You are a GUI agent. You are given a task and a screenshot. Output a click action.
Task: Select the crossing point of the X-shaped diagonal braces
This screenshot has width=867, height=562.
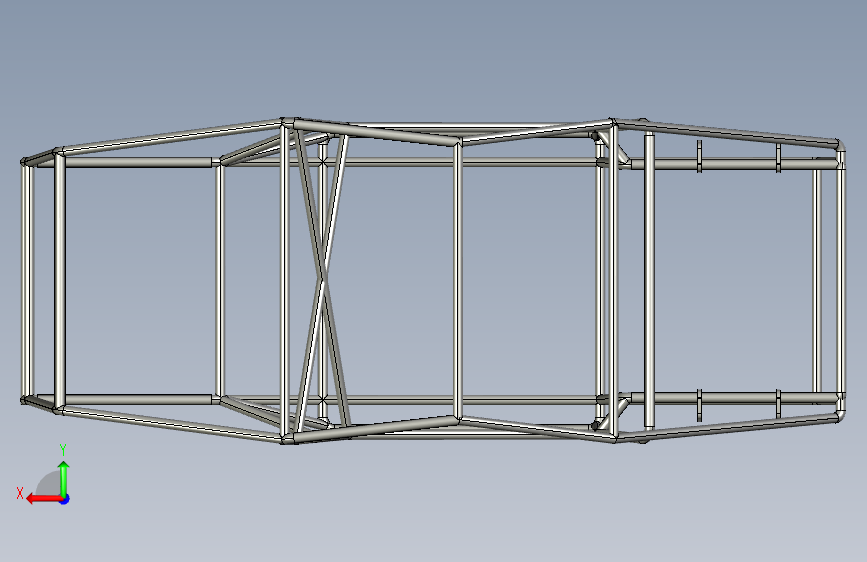(322, 280)
